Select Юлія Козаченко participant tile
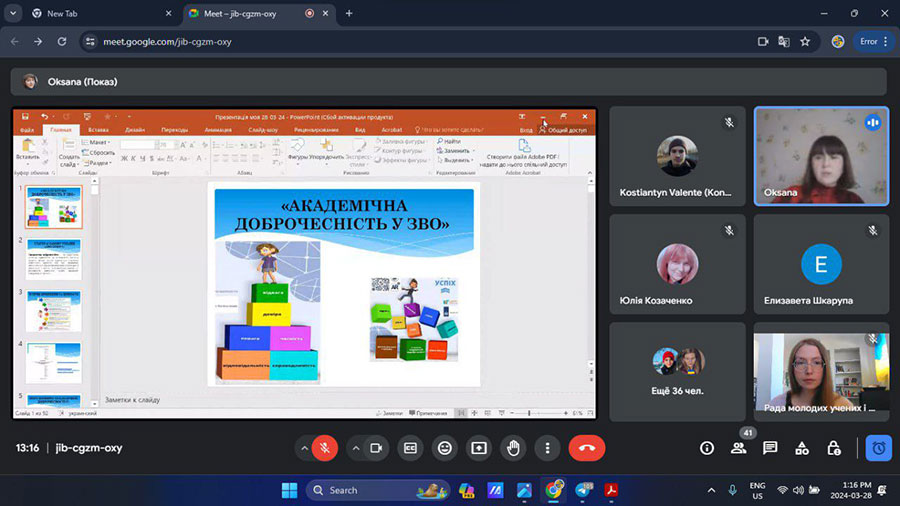The height and width of the screenshot is (506, 900). point(677,264)
